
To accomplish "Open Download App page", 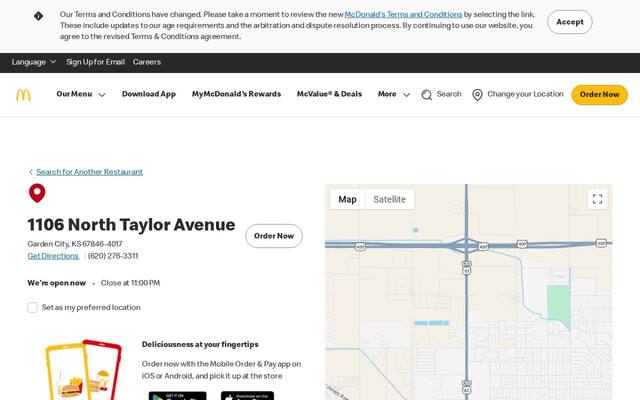I will coord(149,94).
